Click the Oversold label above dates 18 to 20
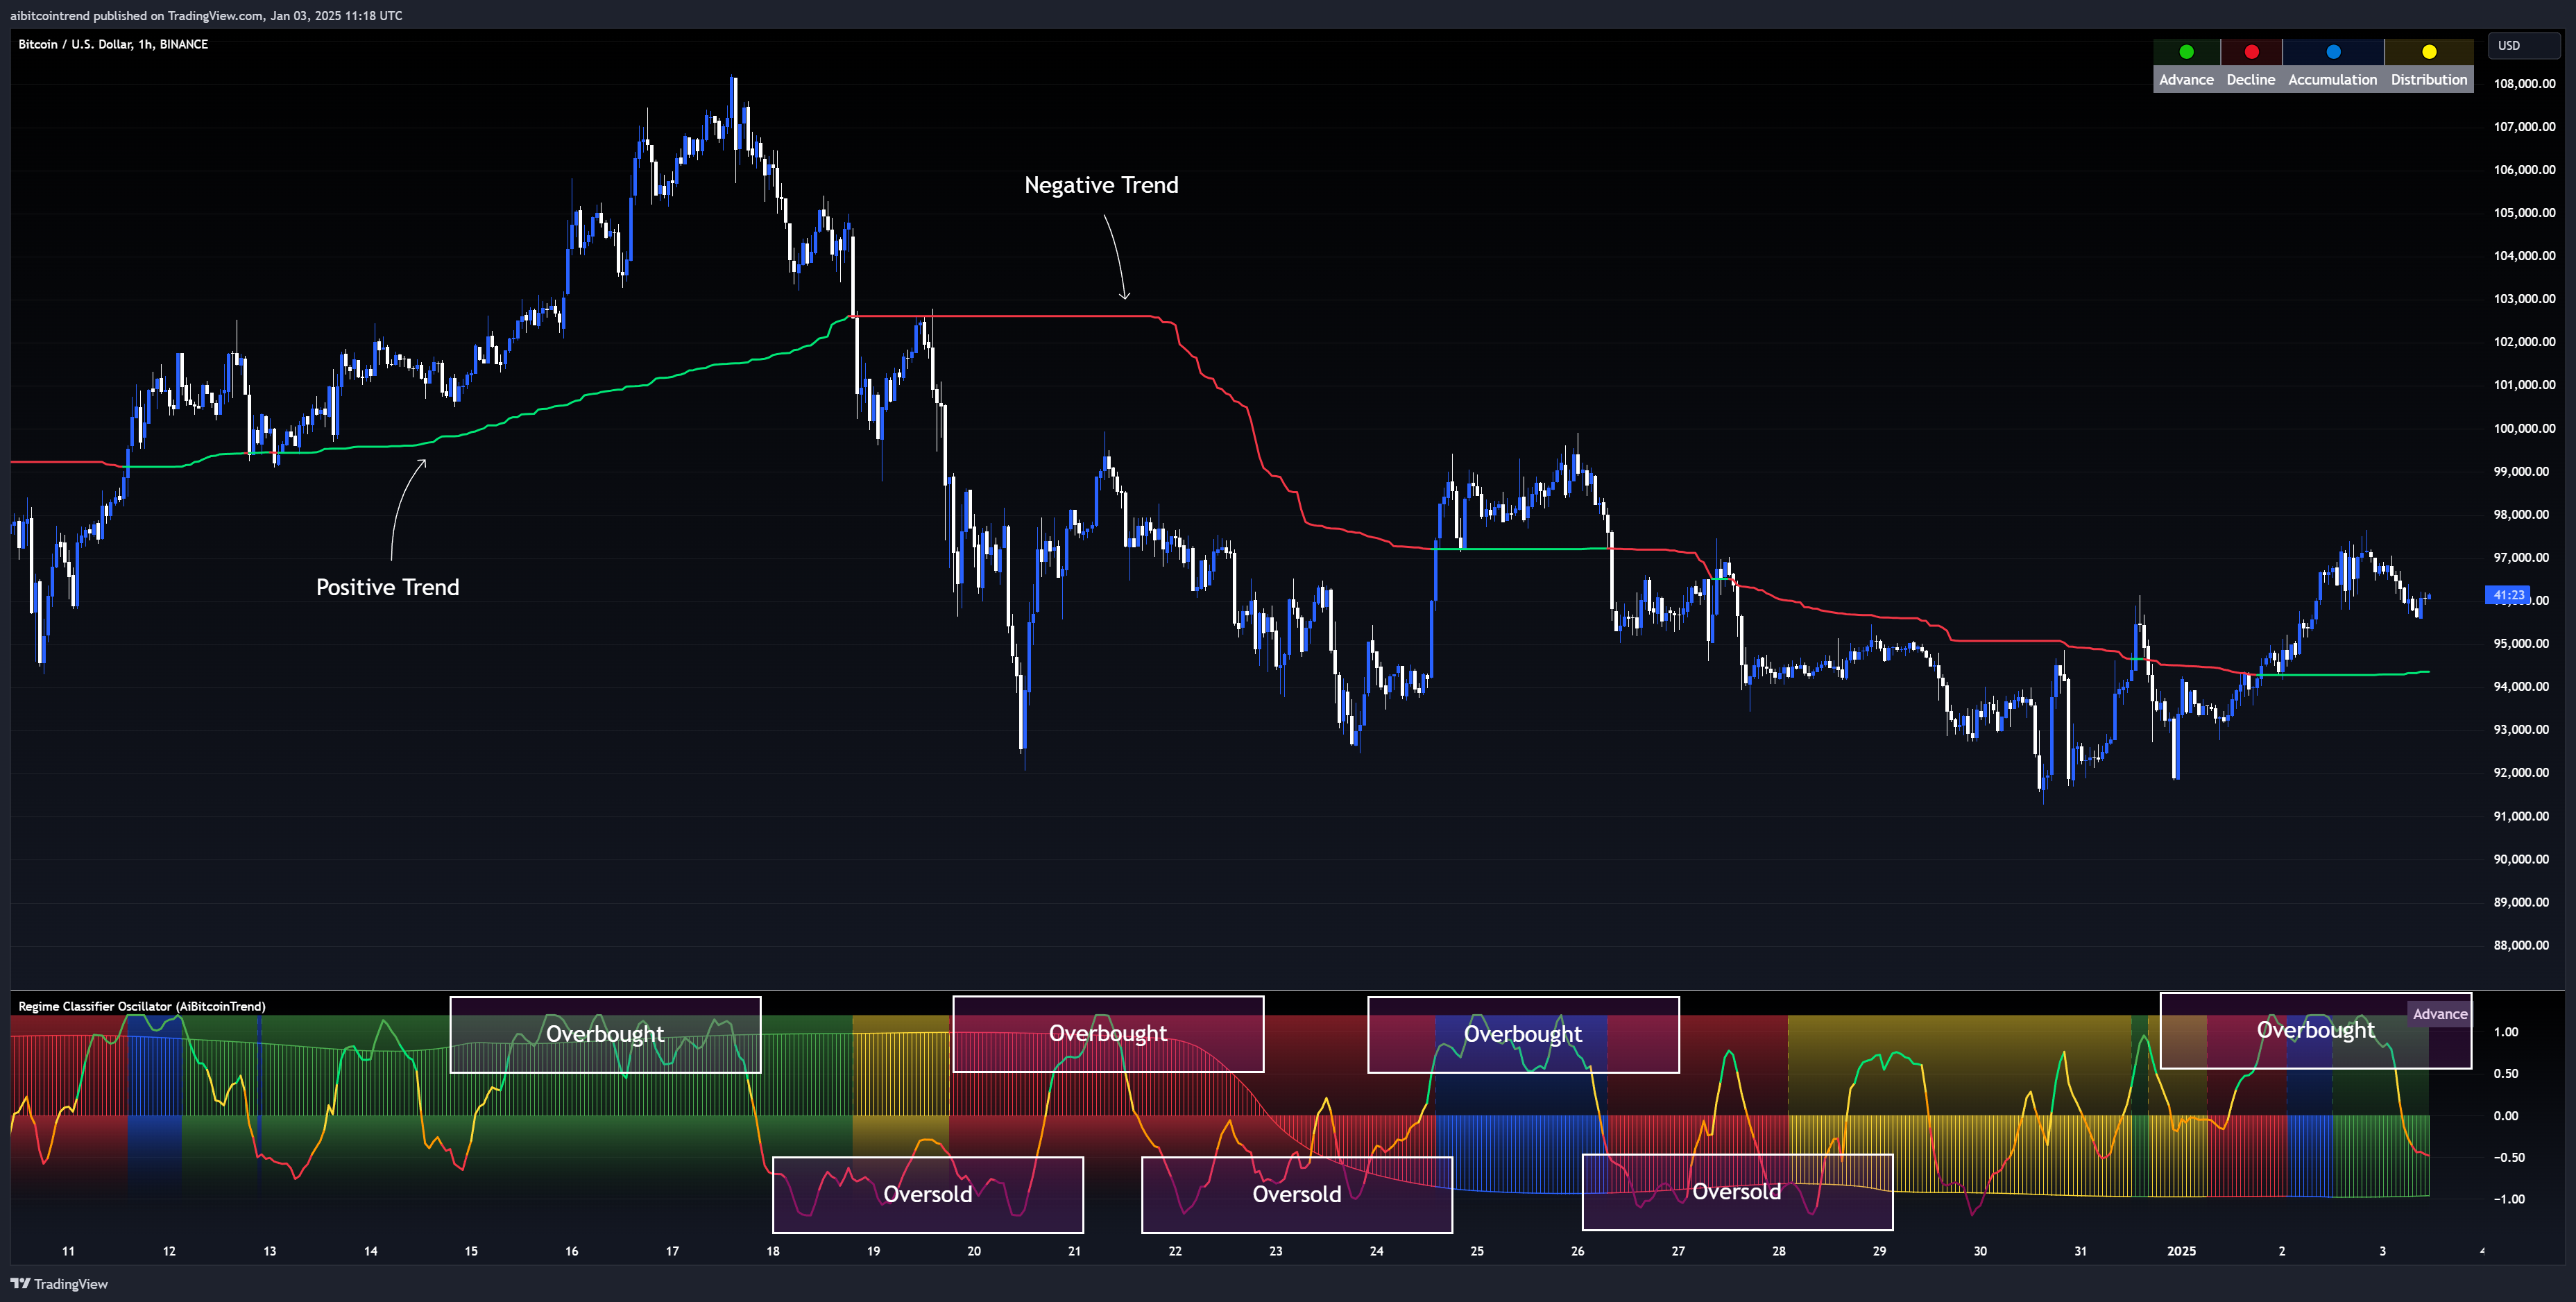2576x1302 pixels. [x=928, y=1194]
